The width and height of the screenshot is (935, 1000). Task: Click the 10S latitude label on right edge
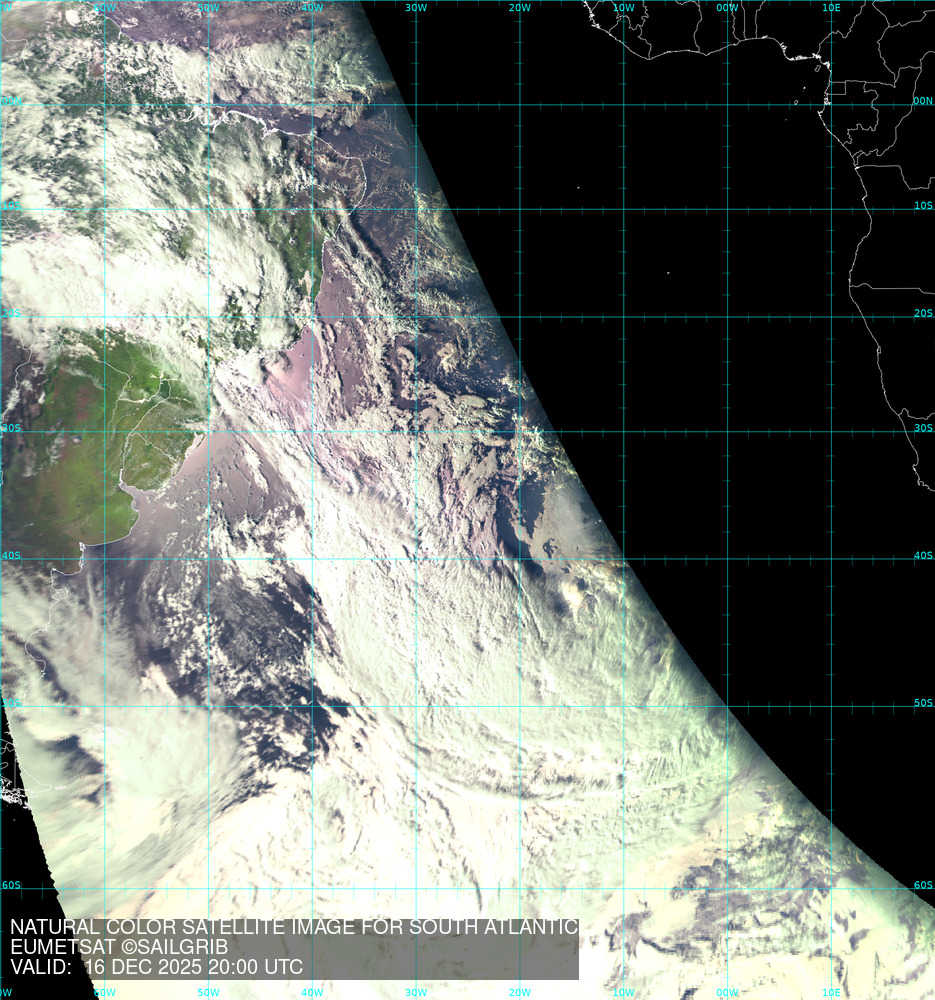(922, 206)
